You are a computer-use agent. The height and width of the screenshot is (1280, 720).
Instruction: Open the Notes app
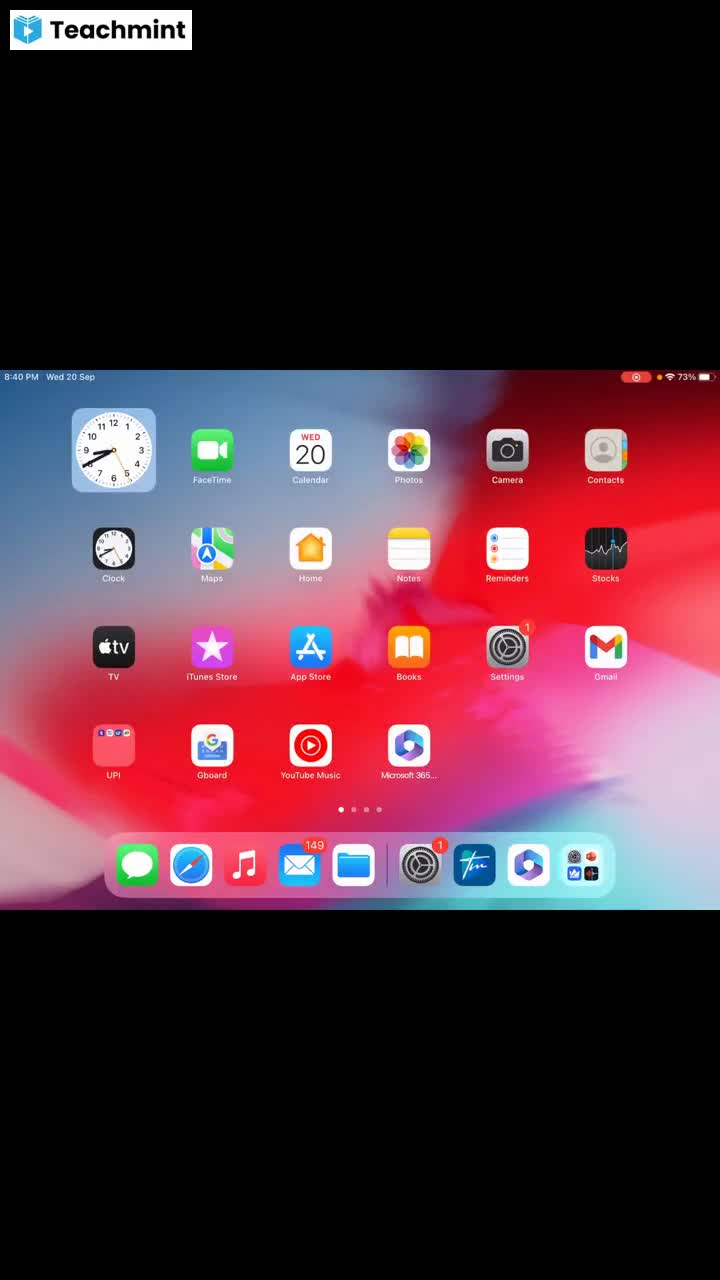(x=409, y=549)
